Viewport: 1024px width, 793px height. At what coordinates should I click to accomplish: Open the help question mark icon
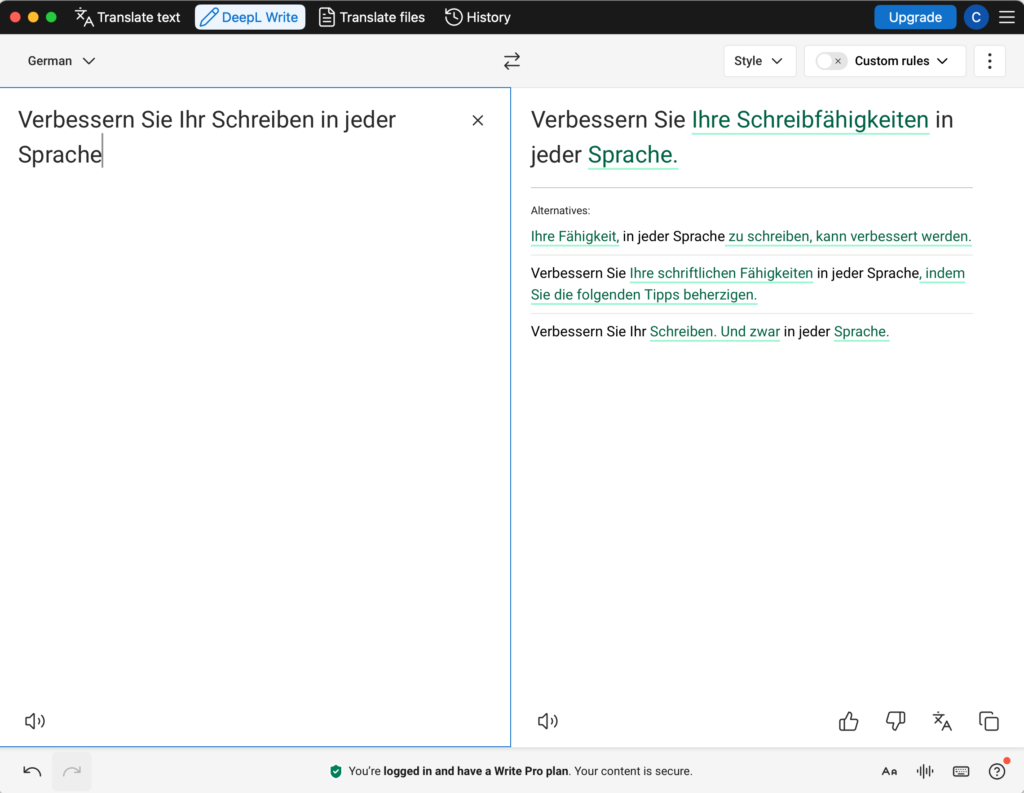pyautogui.click(x=997, y=771)
